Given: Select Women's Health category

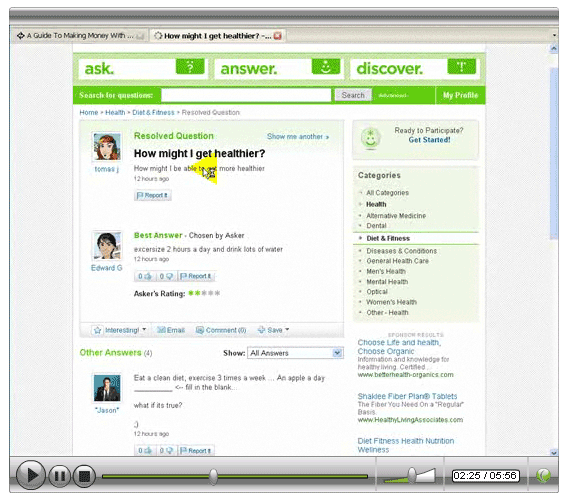Looking at the screenshot, I should [x=391, y=302].
